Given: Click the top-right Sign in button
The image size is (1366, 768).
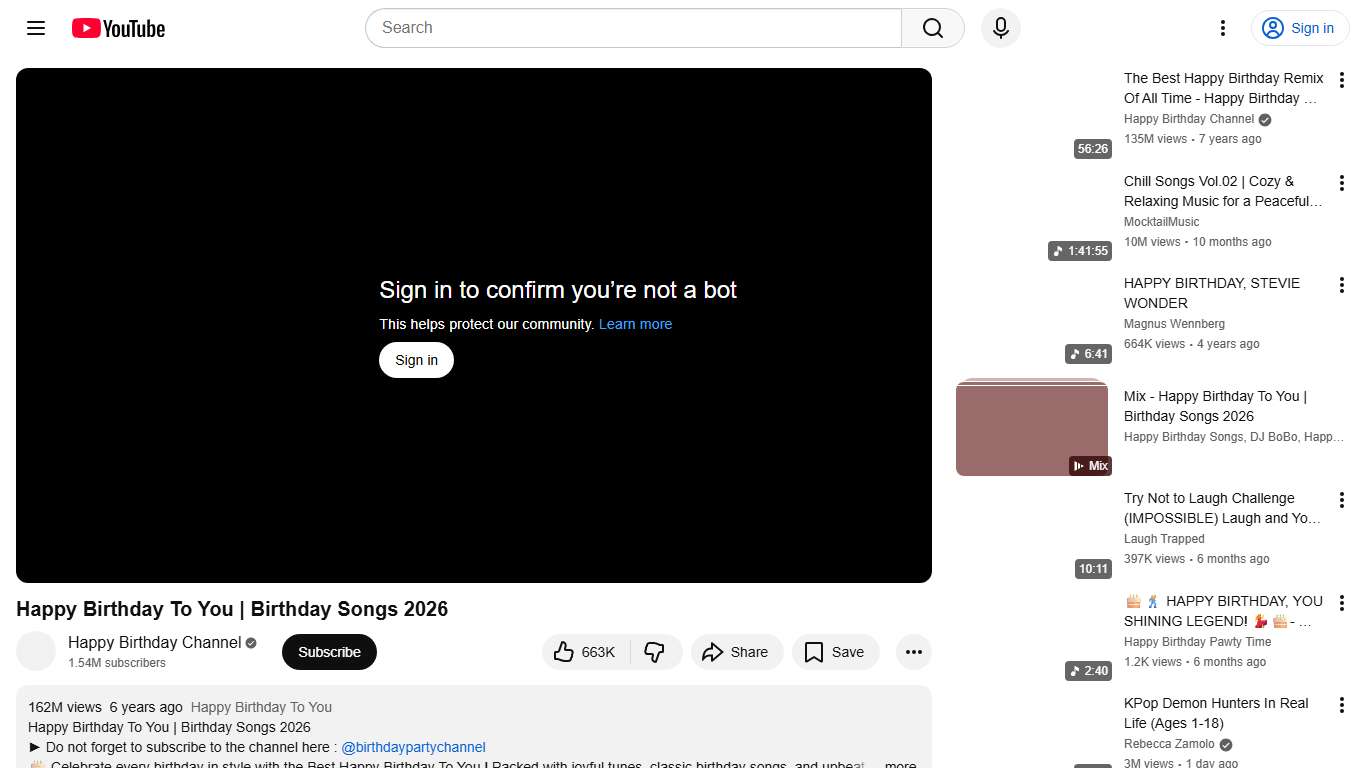Looking at the screenshot, I should (1299, 28).
